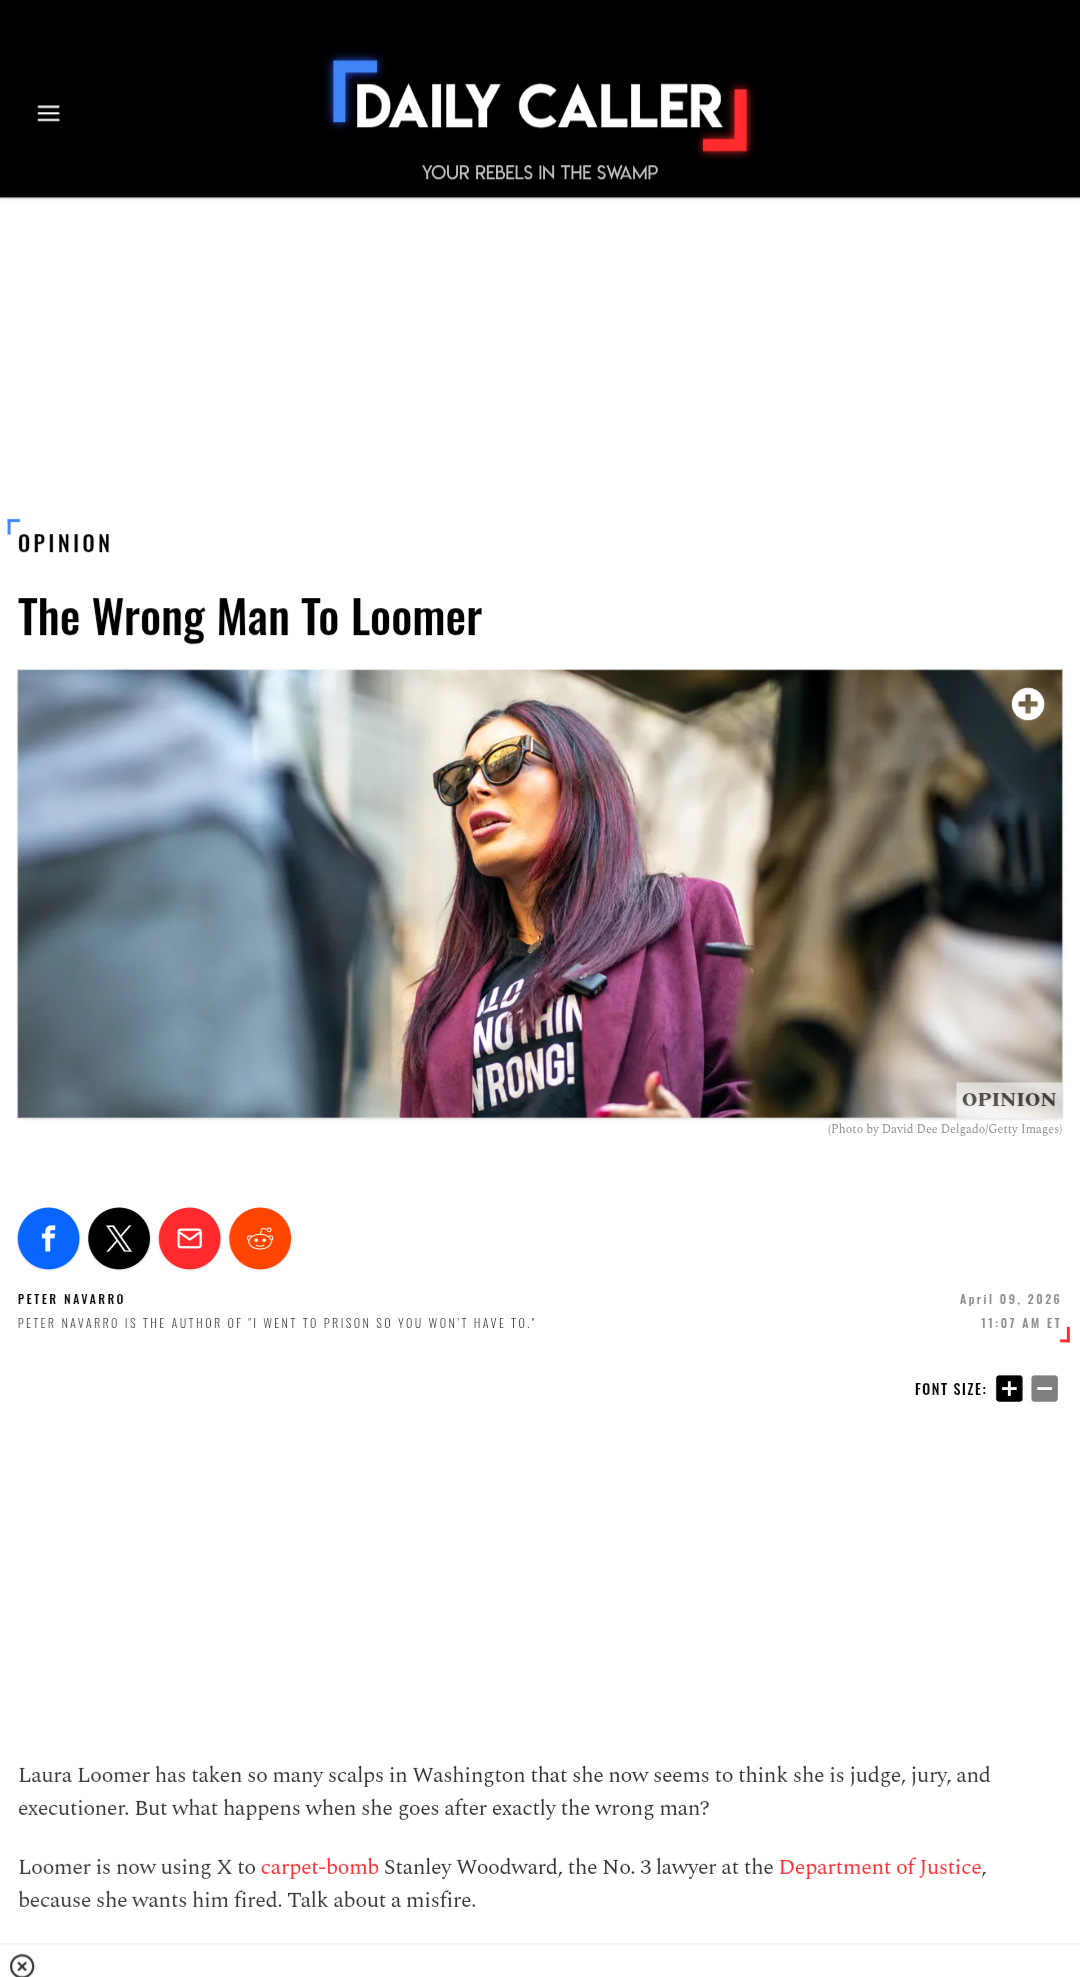This screenshot has height=1977, width=1080.
Task: Open the hamburger navigation menu
Action: (48, 113)
